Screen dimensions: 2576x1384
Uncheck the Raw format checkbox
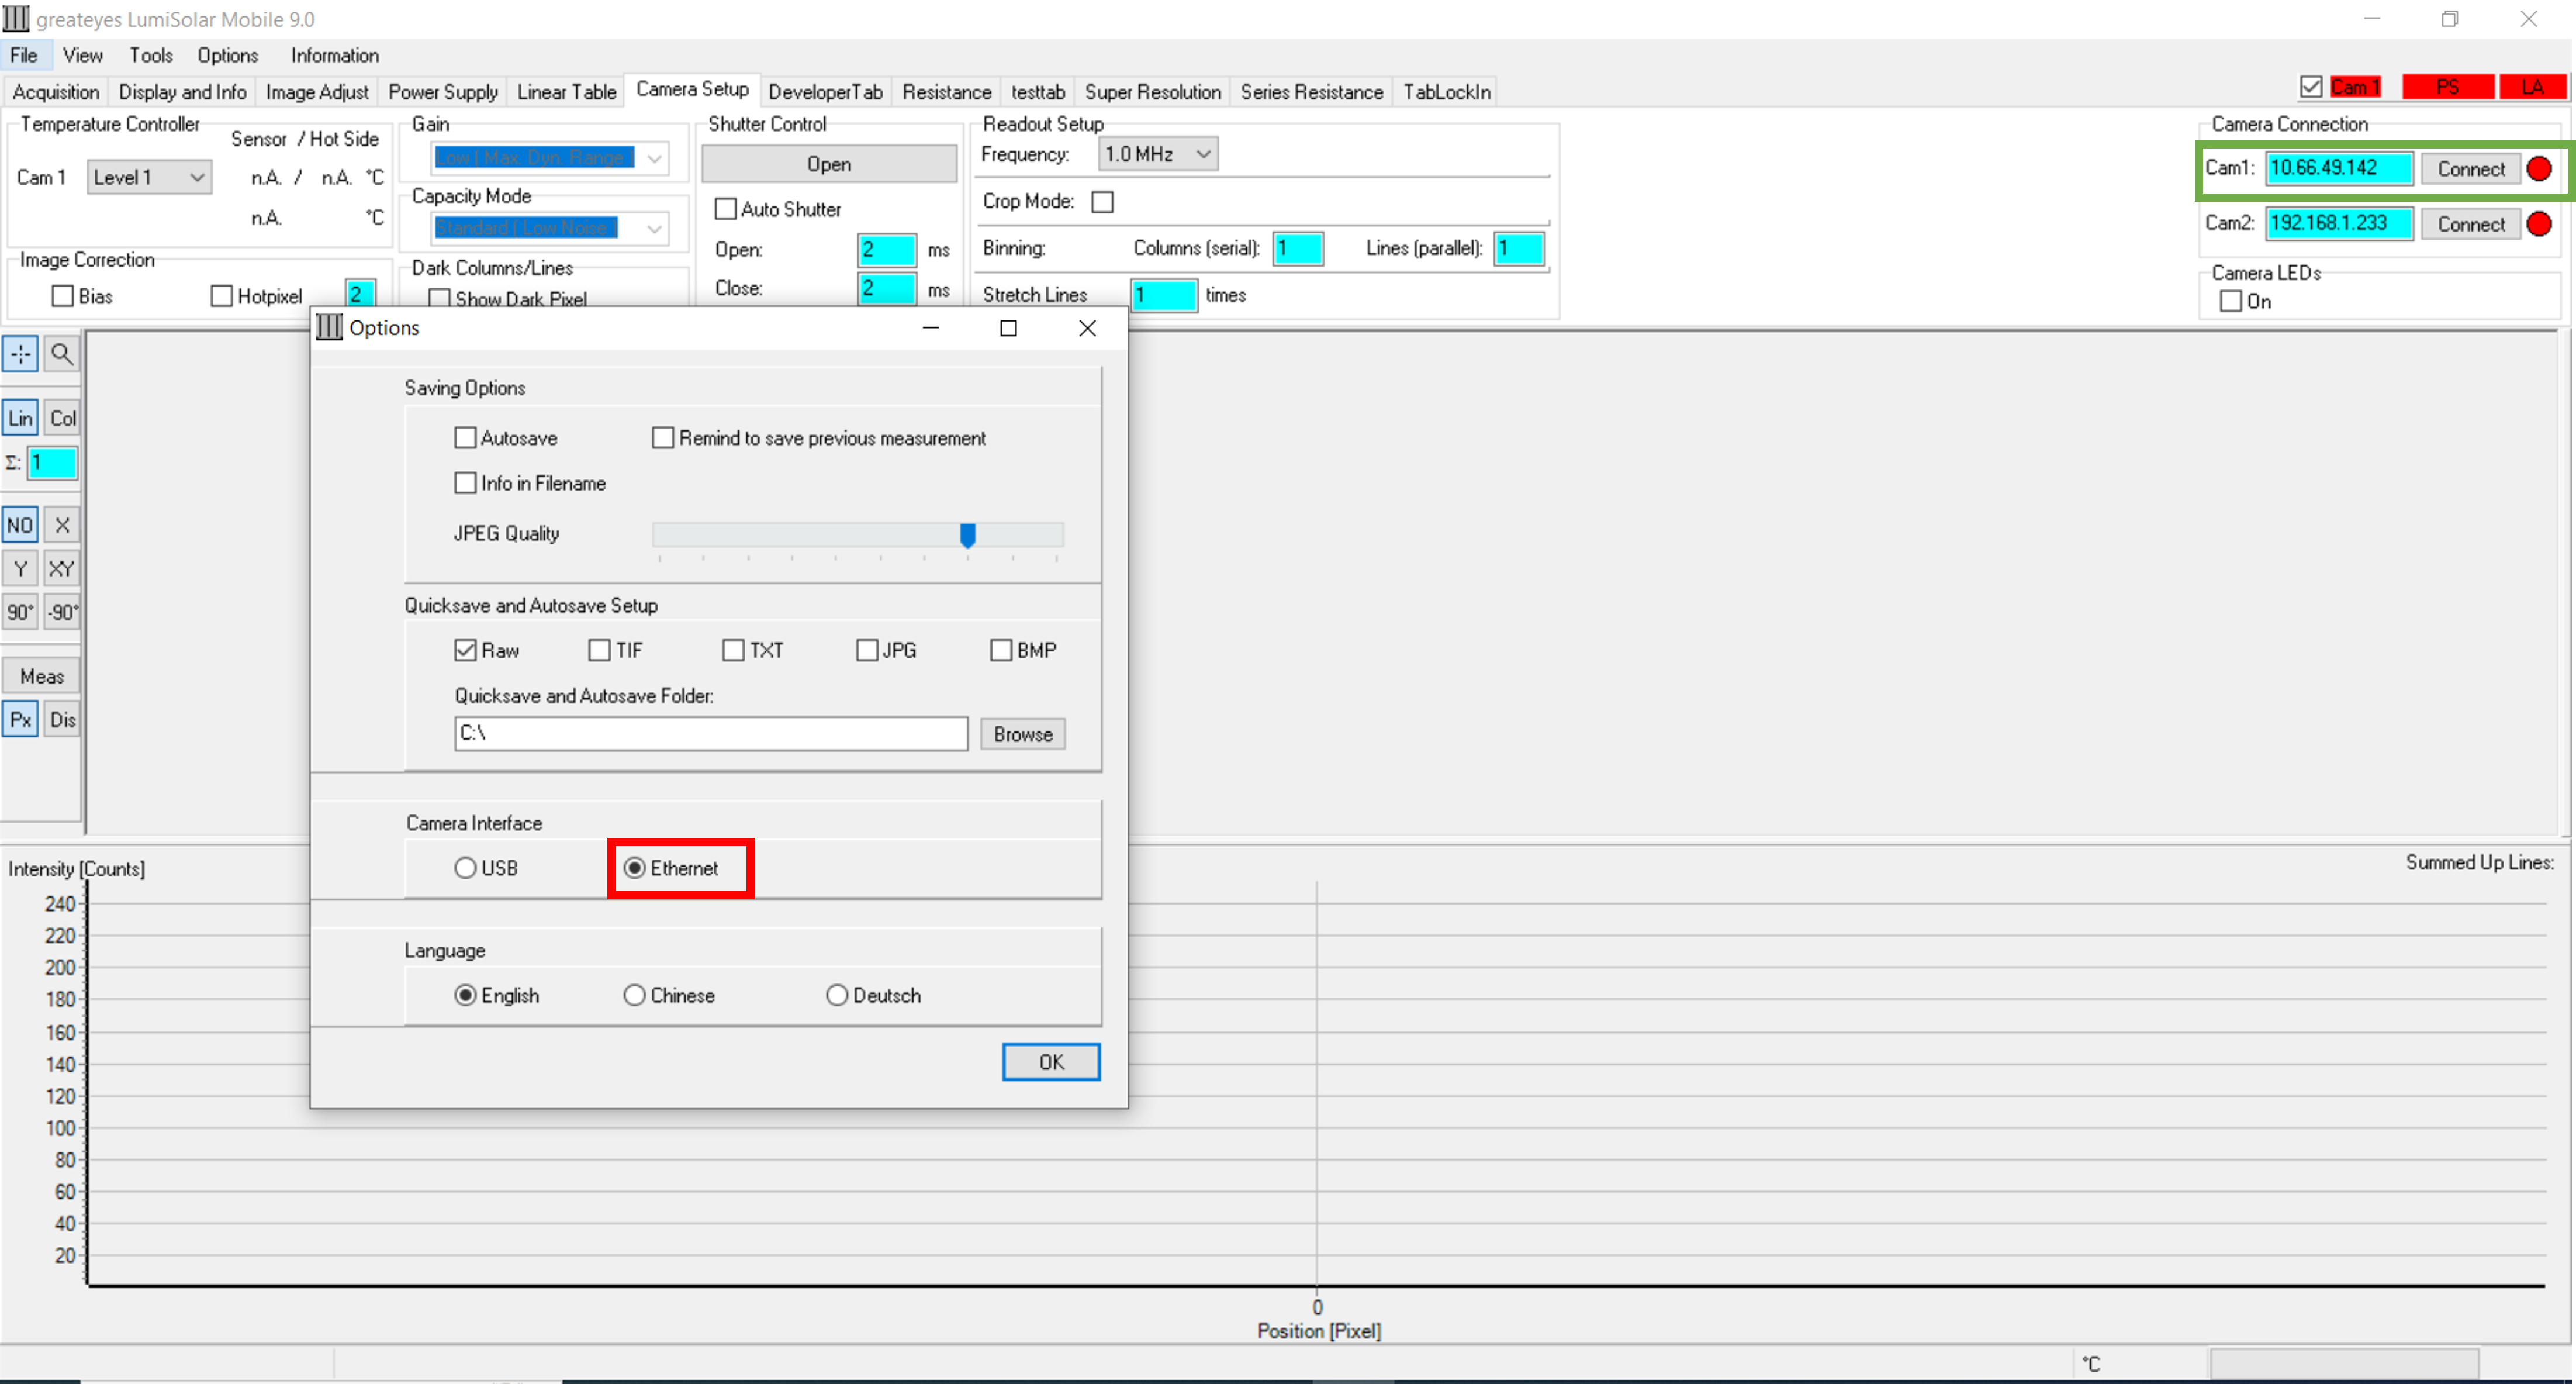click(465, 650)
